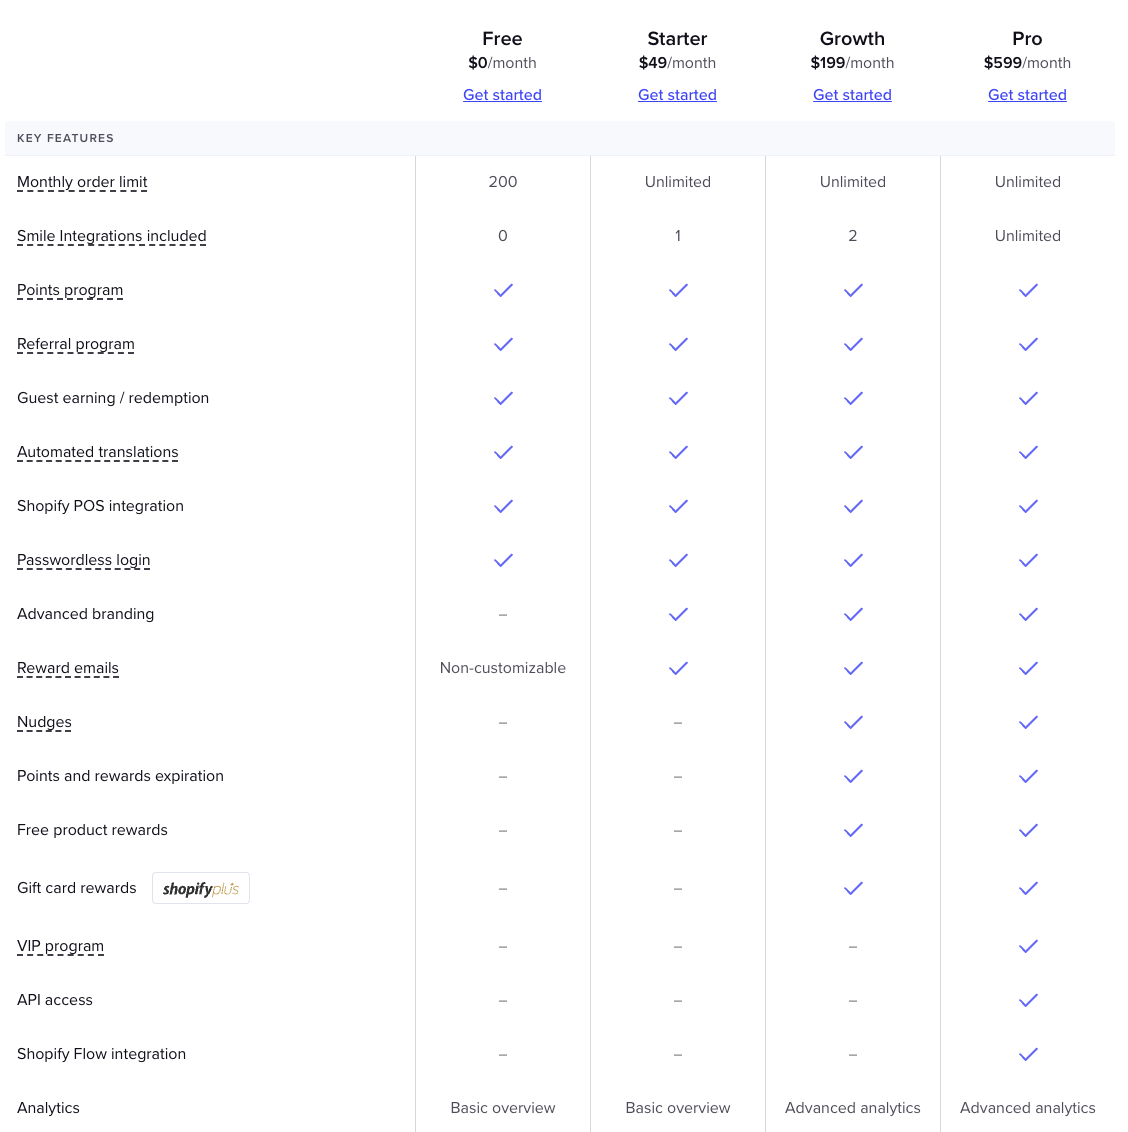Screen dimensions: 1128x1132
Task: Click the Referral program checkmark under Free plan
Action: [x=503, y=344]
